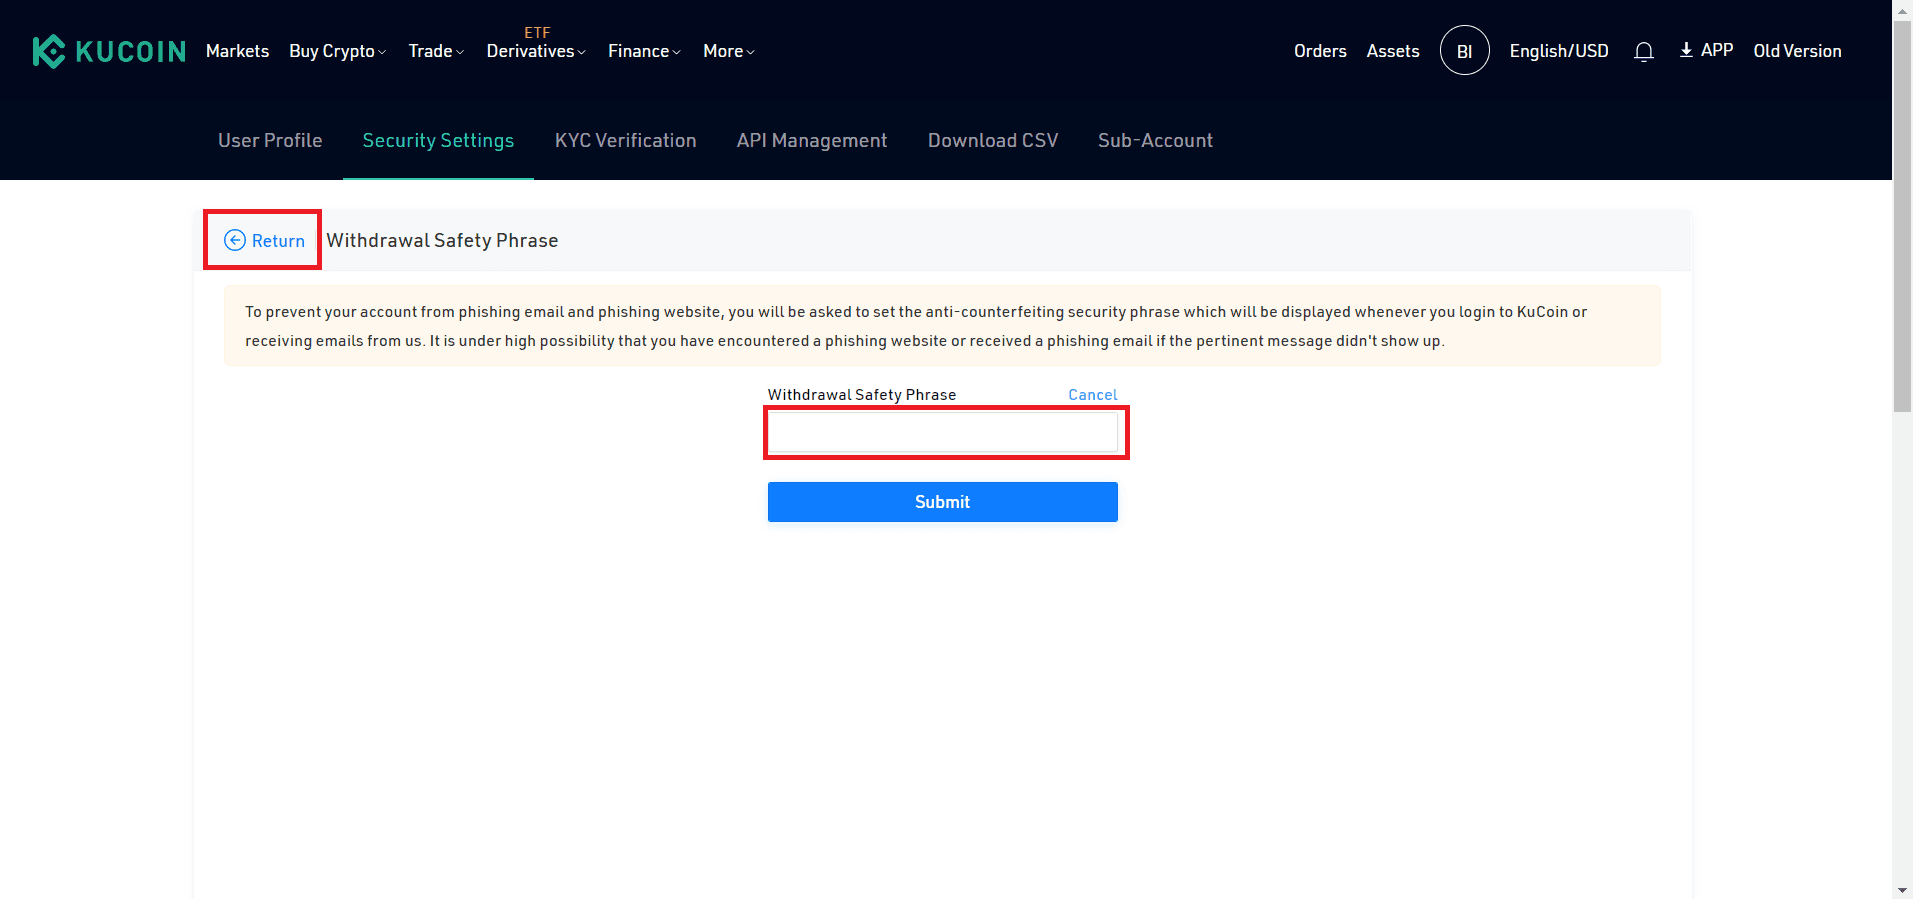
Task: Switch to Old Version
Action: coord(1797,51)
